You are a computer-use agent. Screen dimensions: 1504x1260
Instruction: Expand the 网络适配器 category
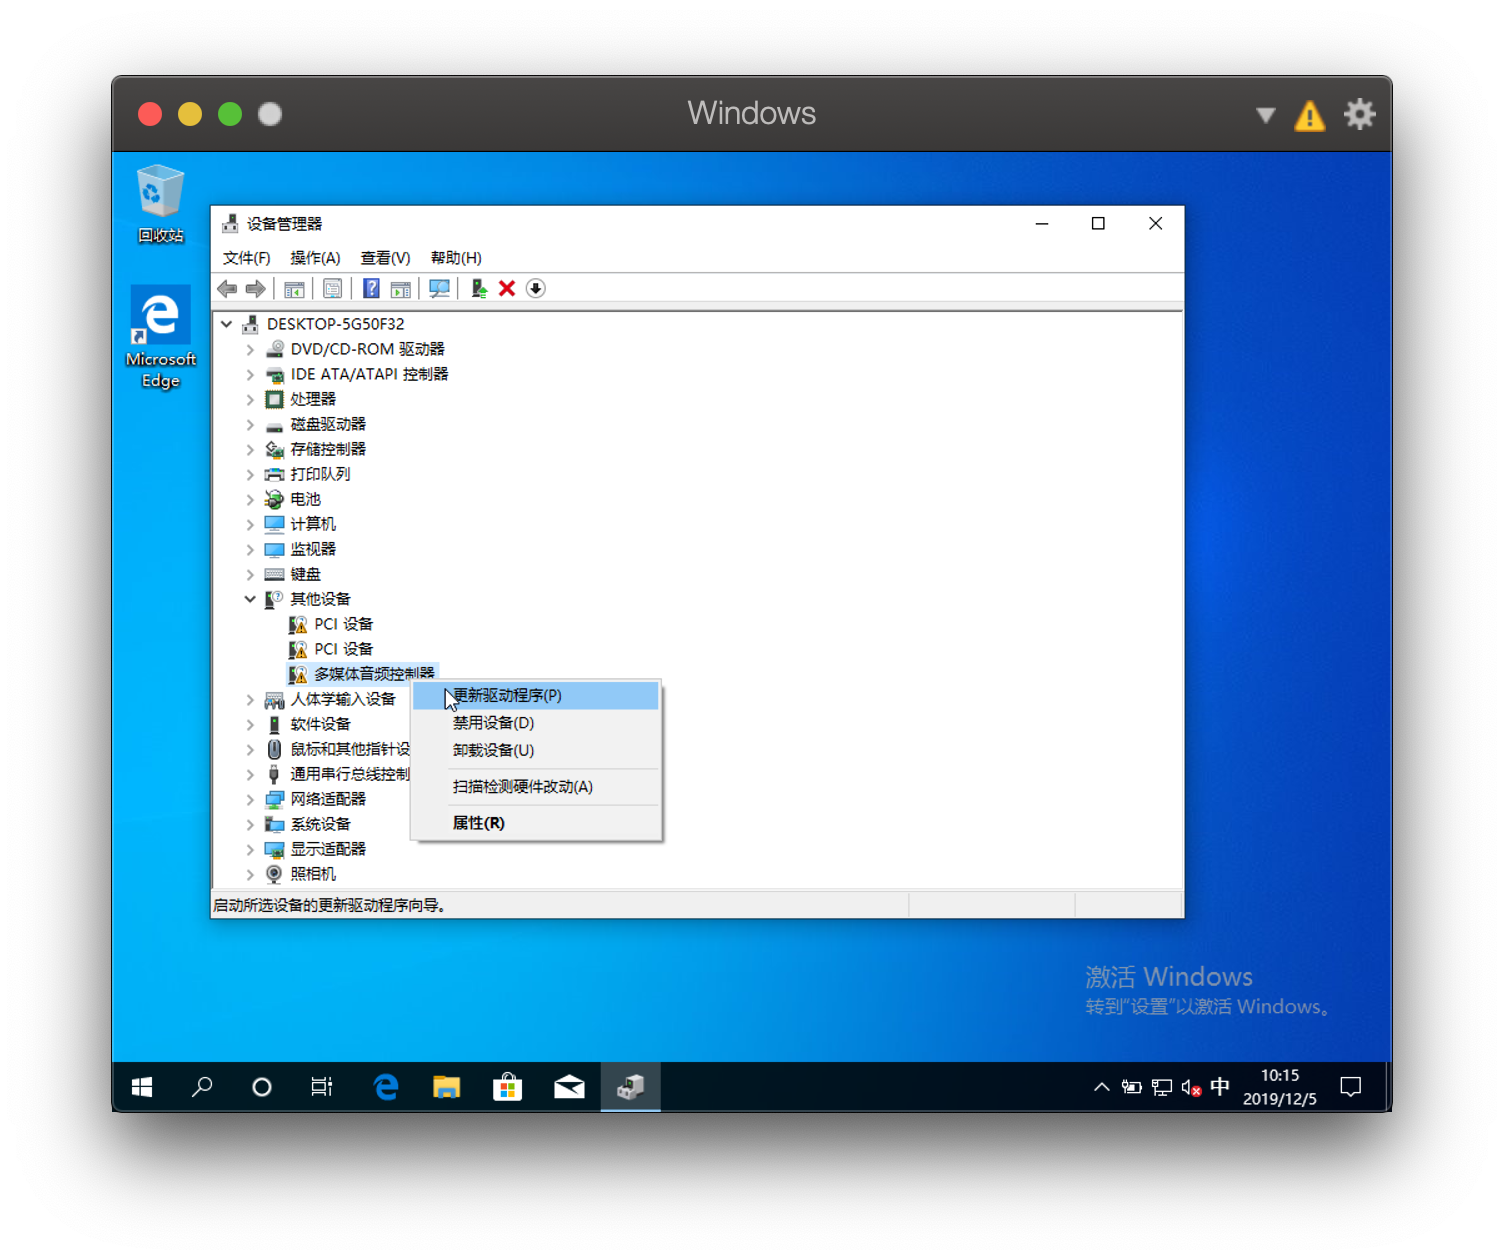click(250, 799)
